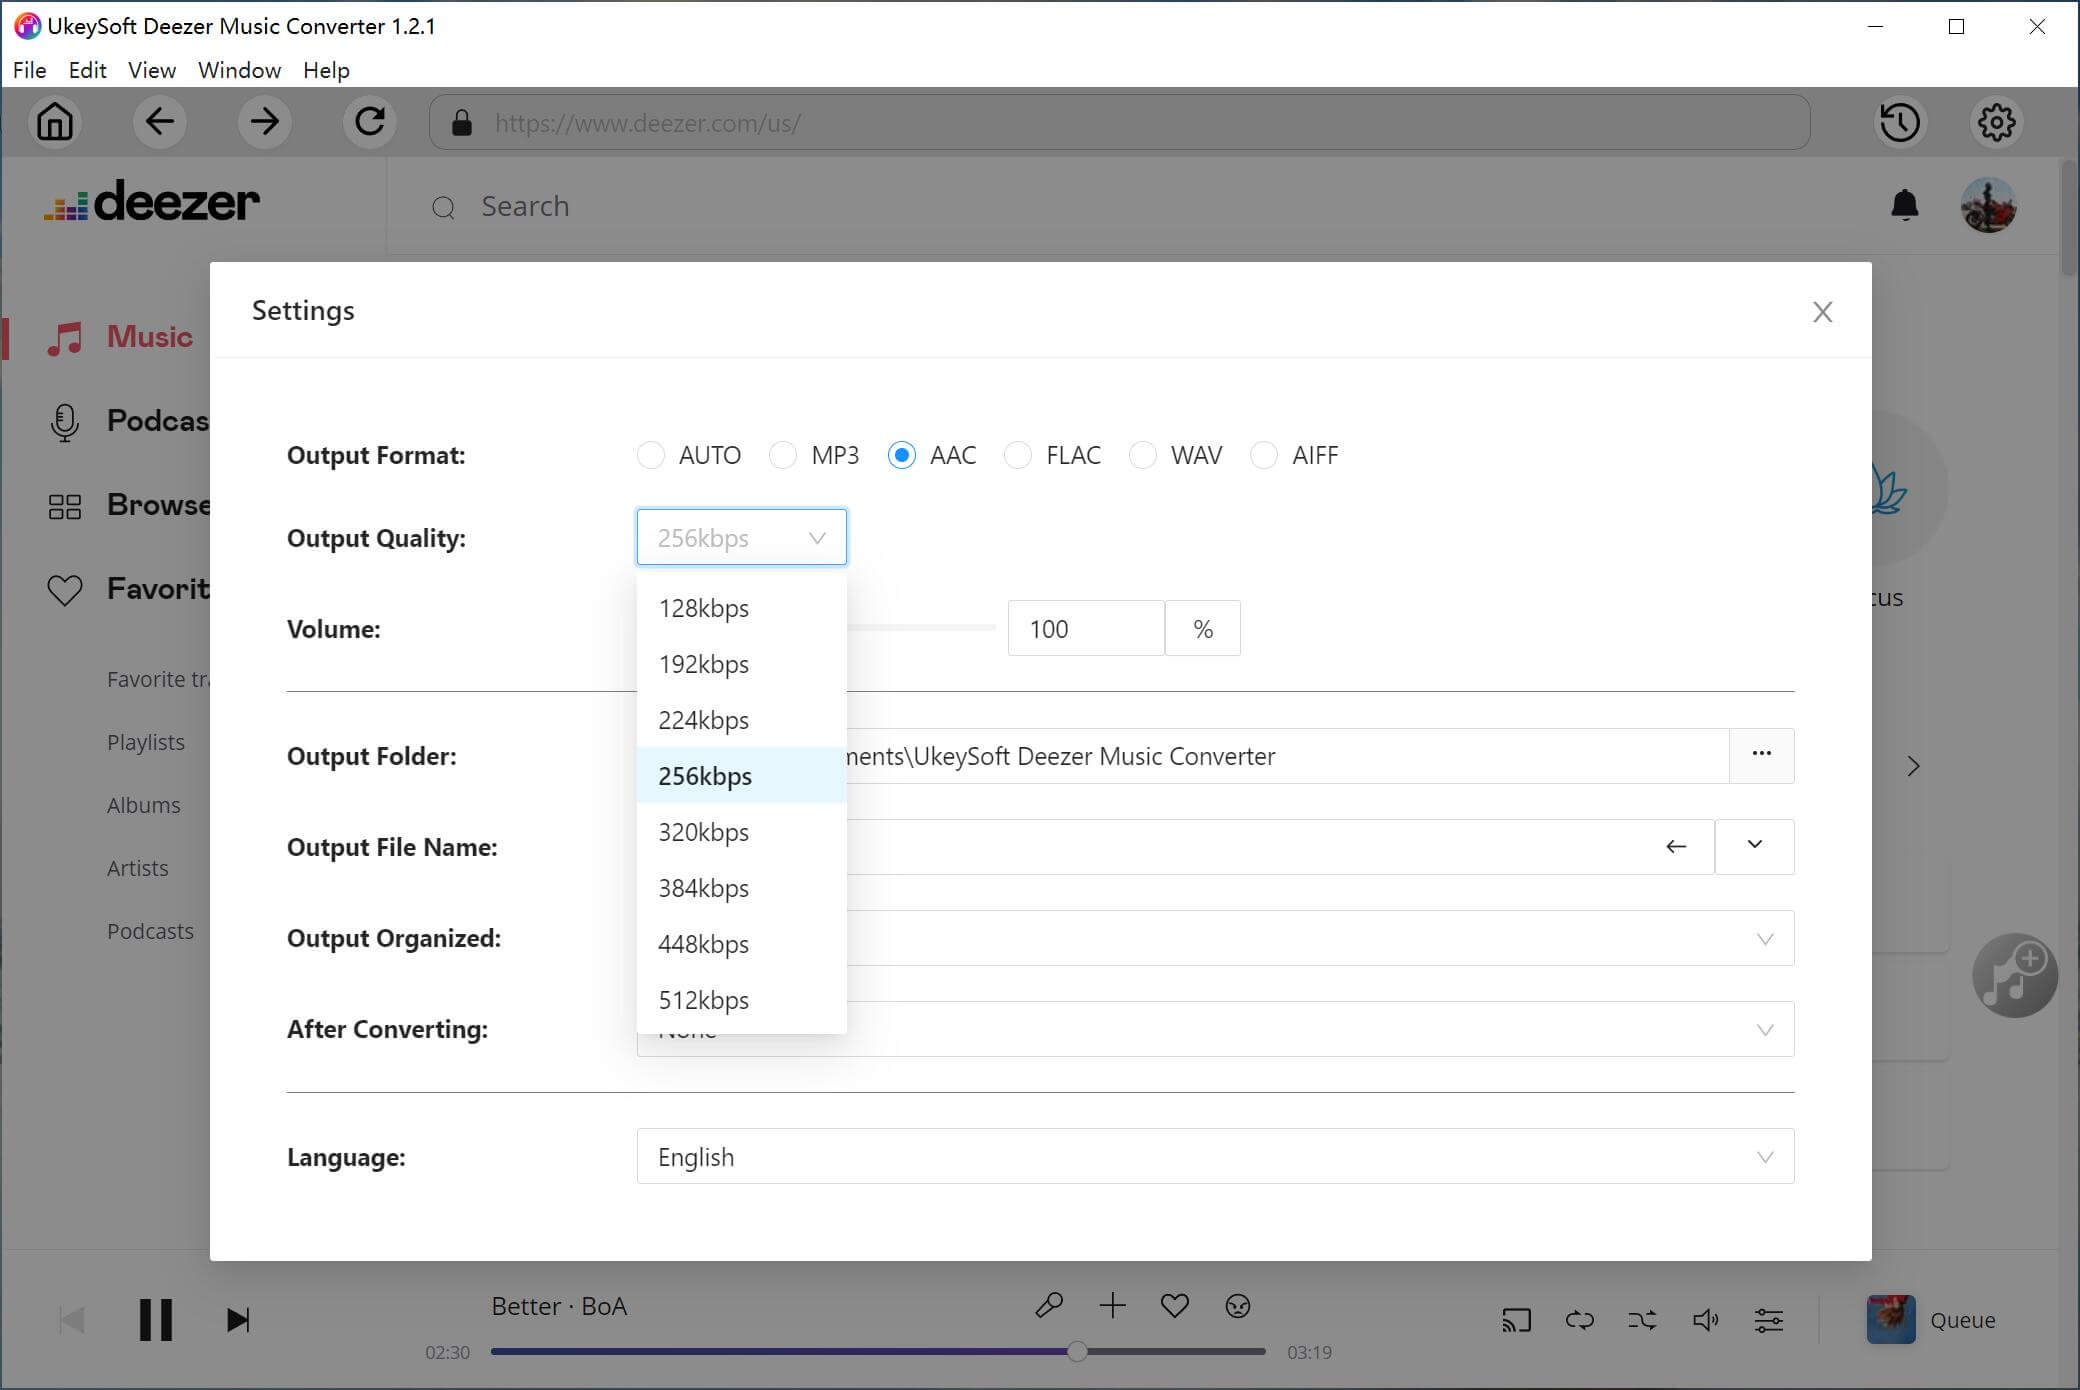
Task: Close the Settings dialog
Action: (1822, 312)
